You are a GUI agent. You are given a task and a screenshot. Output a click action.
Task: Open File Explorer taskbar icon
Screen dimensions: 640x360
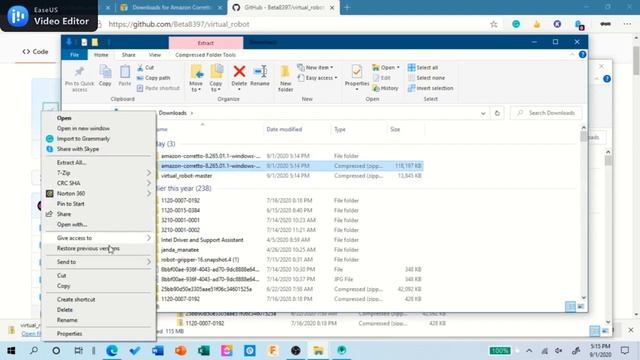coord(318,350)
